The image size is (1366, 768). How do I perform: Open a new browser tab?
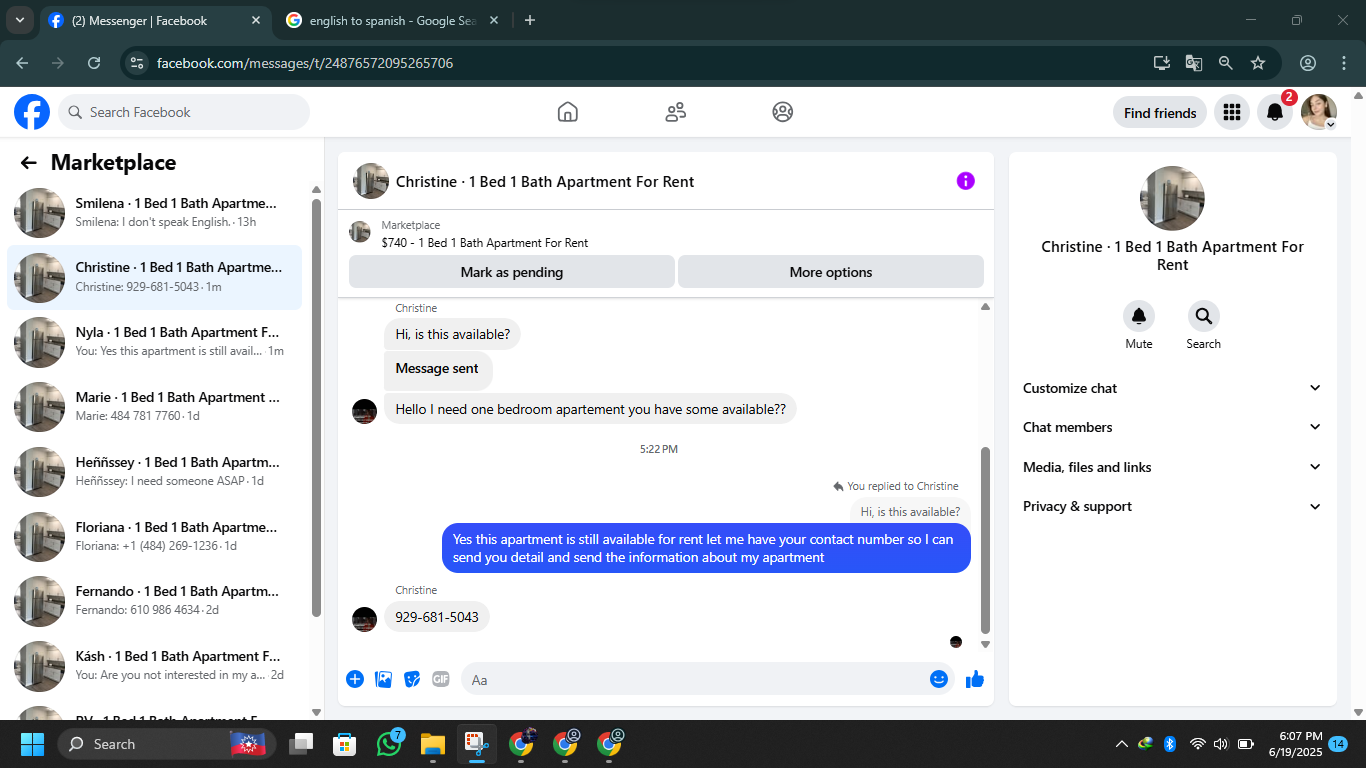tap(530, 20)
